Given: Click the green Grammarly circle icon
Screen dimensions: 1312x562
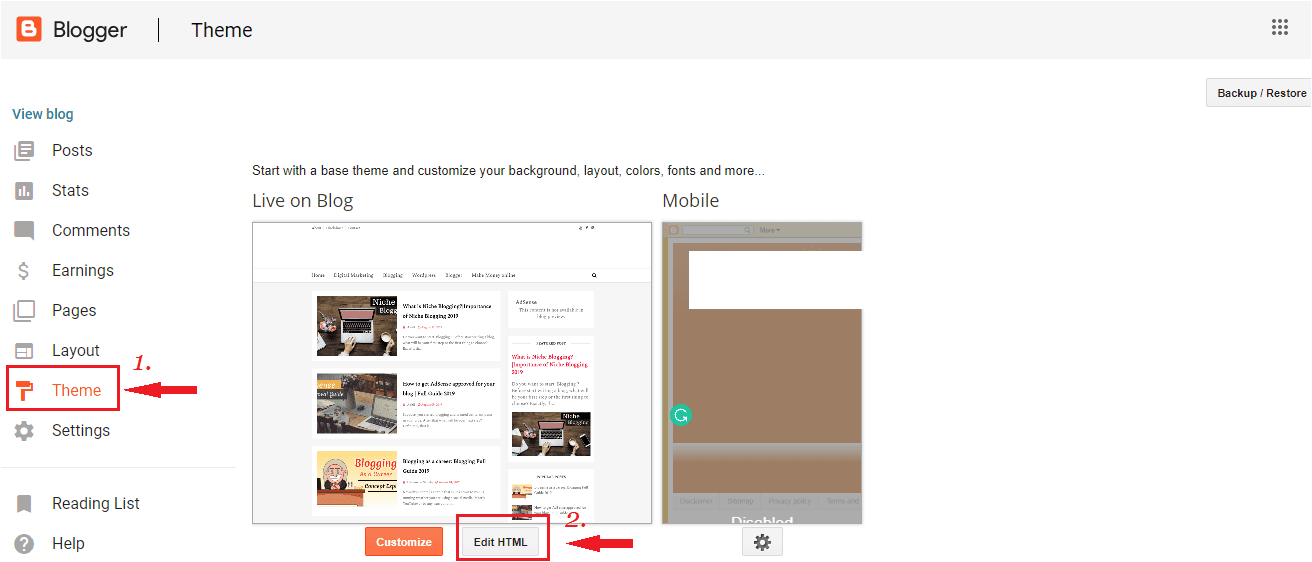Looking at the screenshot, I should click(x=681, y=415).
